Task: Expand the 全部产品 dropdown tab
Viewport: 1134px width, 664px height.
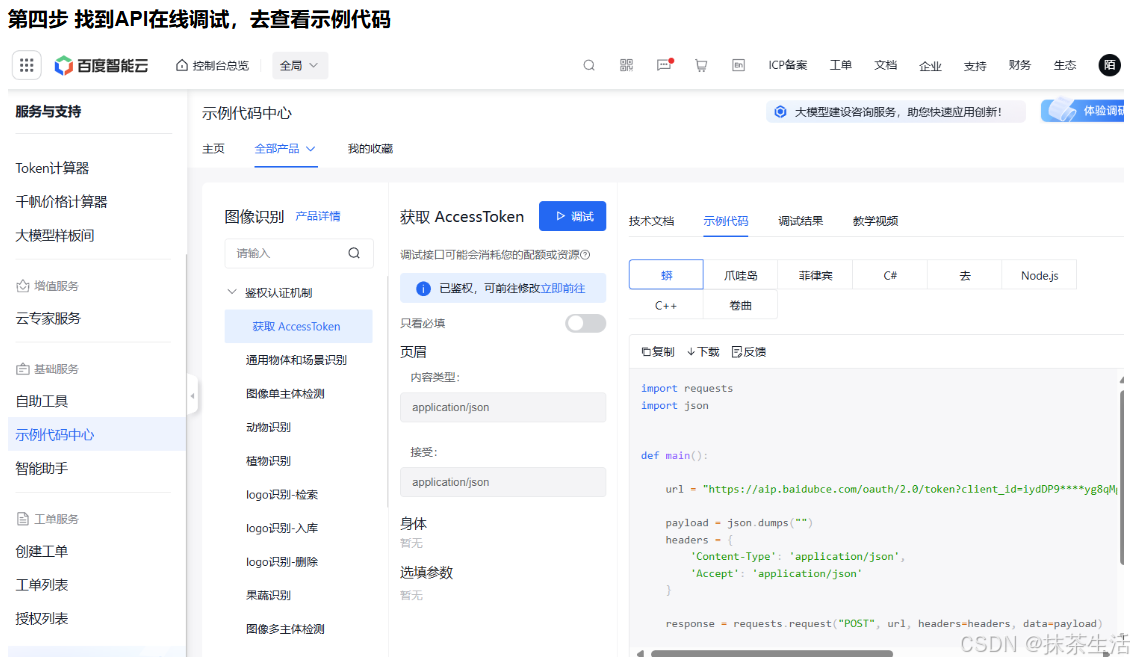Action: click(285, 148)
